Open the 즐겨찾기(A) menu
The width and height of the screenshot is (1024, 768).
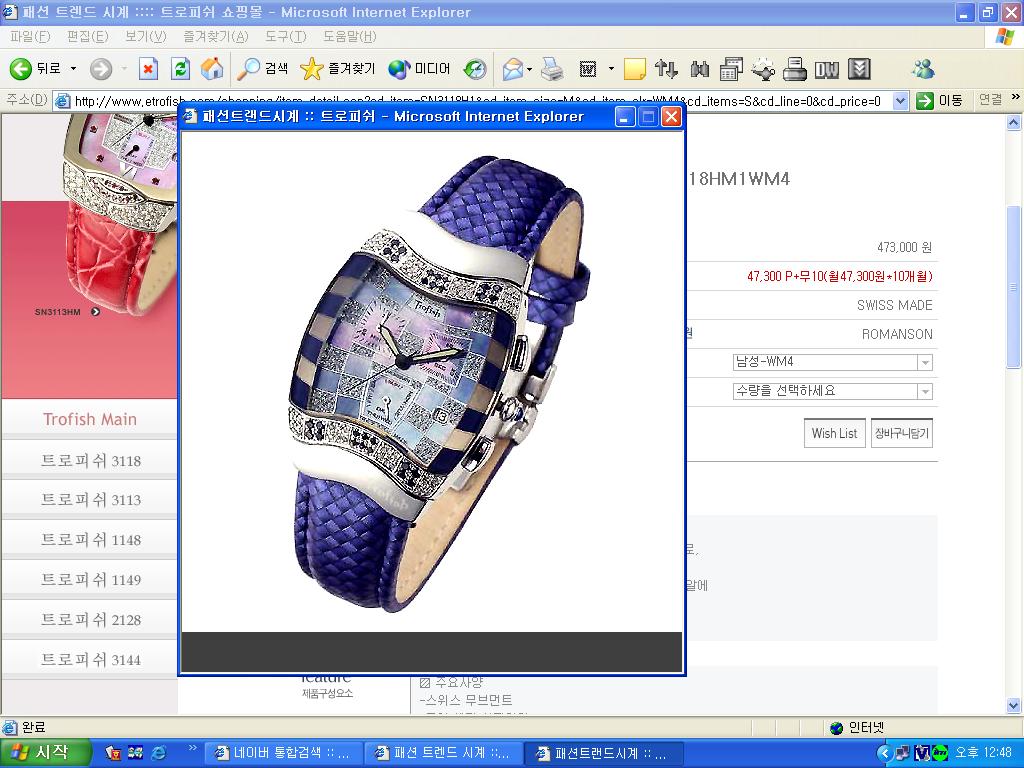216,37
